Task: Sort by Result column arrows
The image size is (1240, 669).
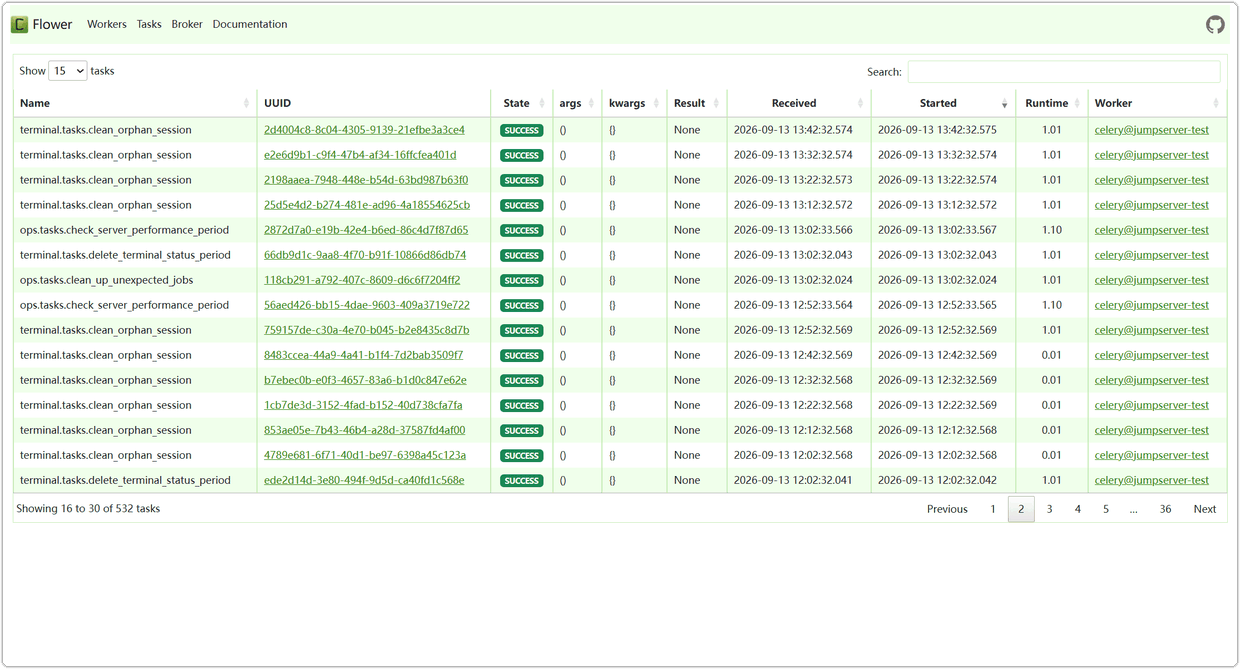Action: coord(716,104)
